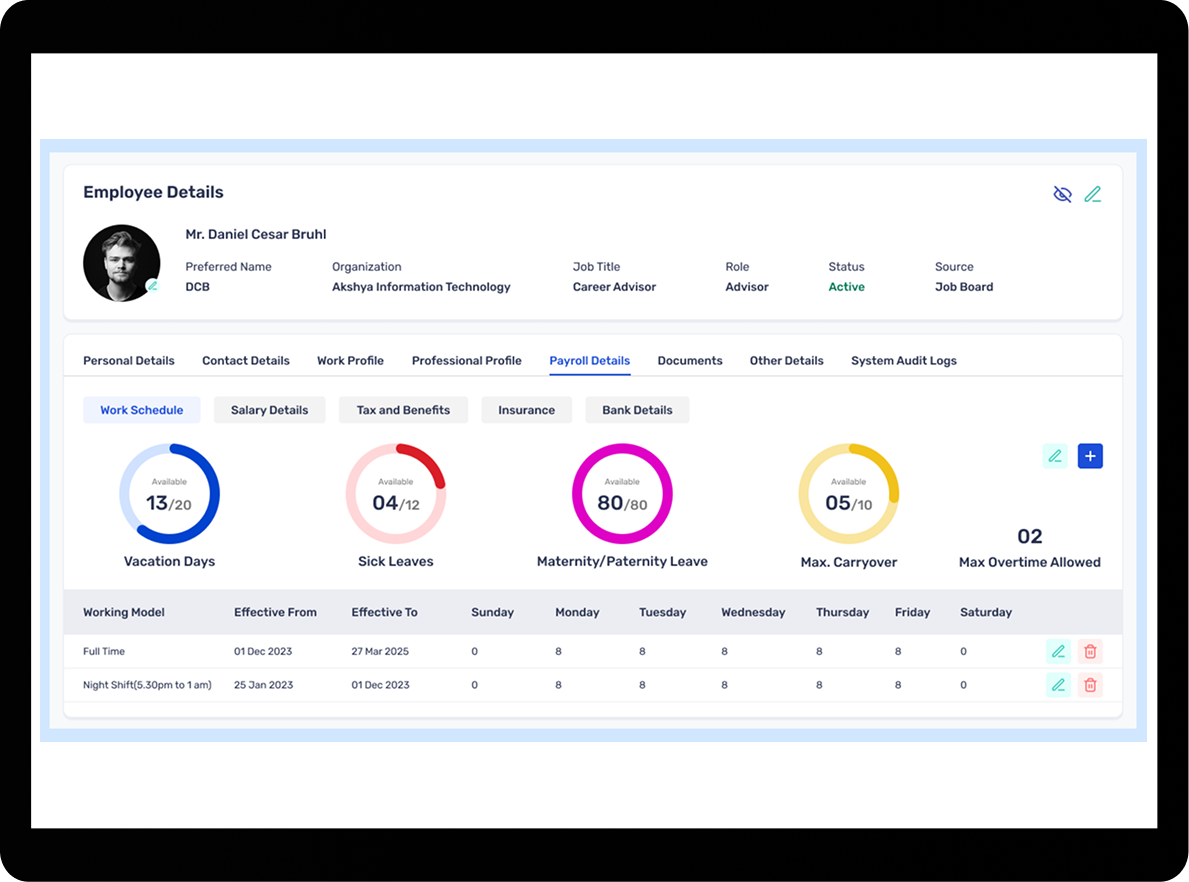The height and width of the screenshot is (882, 1189).
Task: Click Daniel's profile photo thumbnail
Action: tap(121, 263)
